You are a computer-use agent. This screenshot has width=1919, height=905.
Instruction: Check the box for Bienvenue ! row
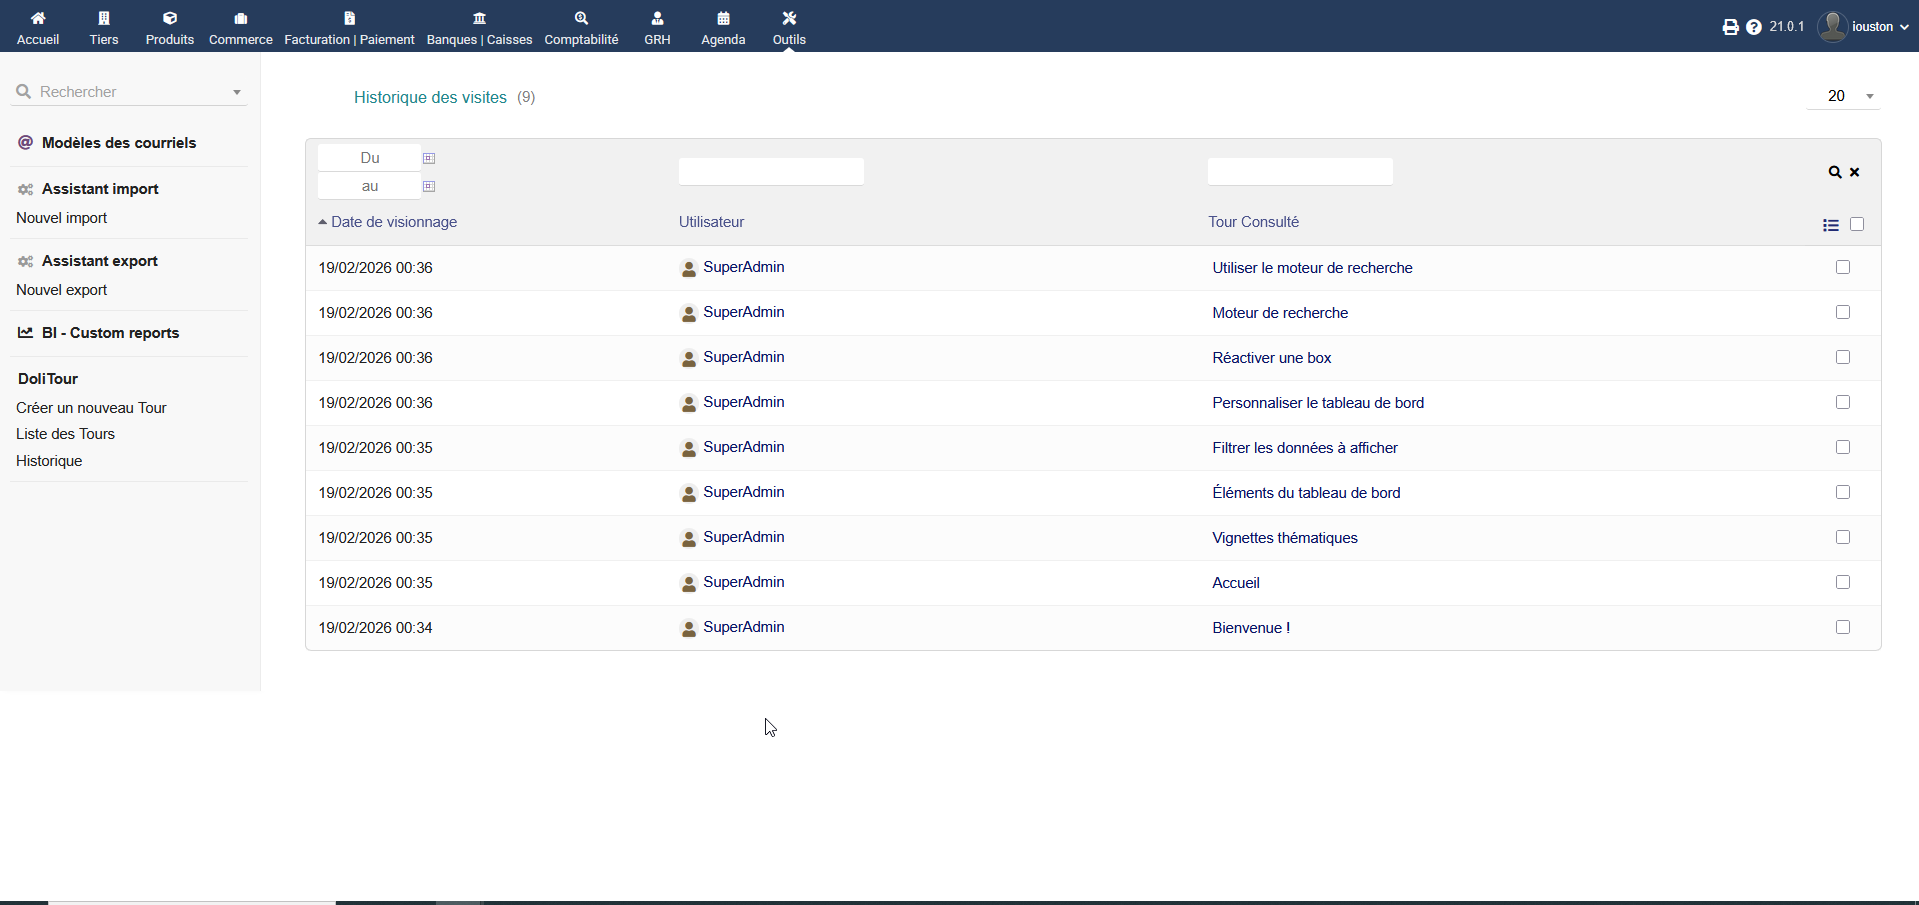point(1843,627)
